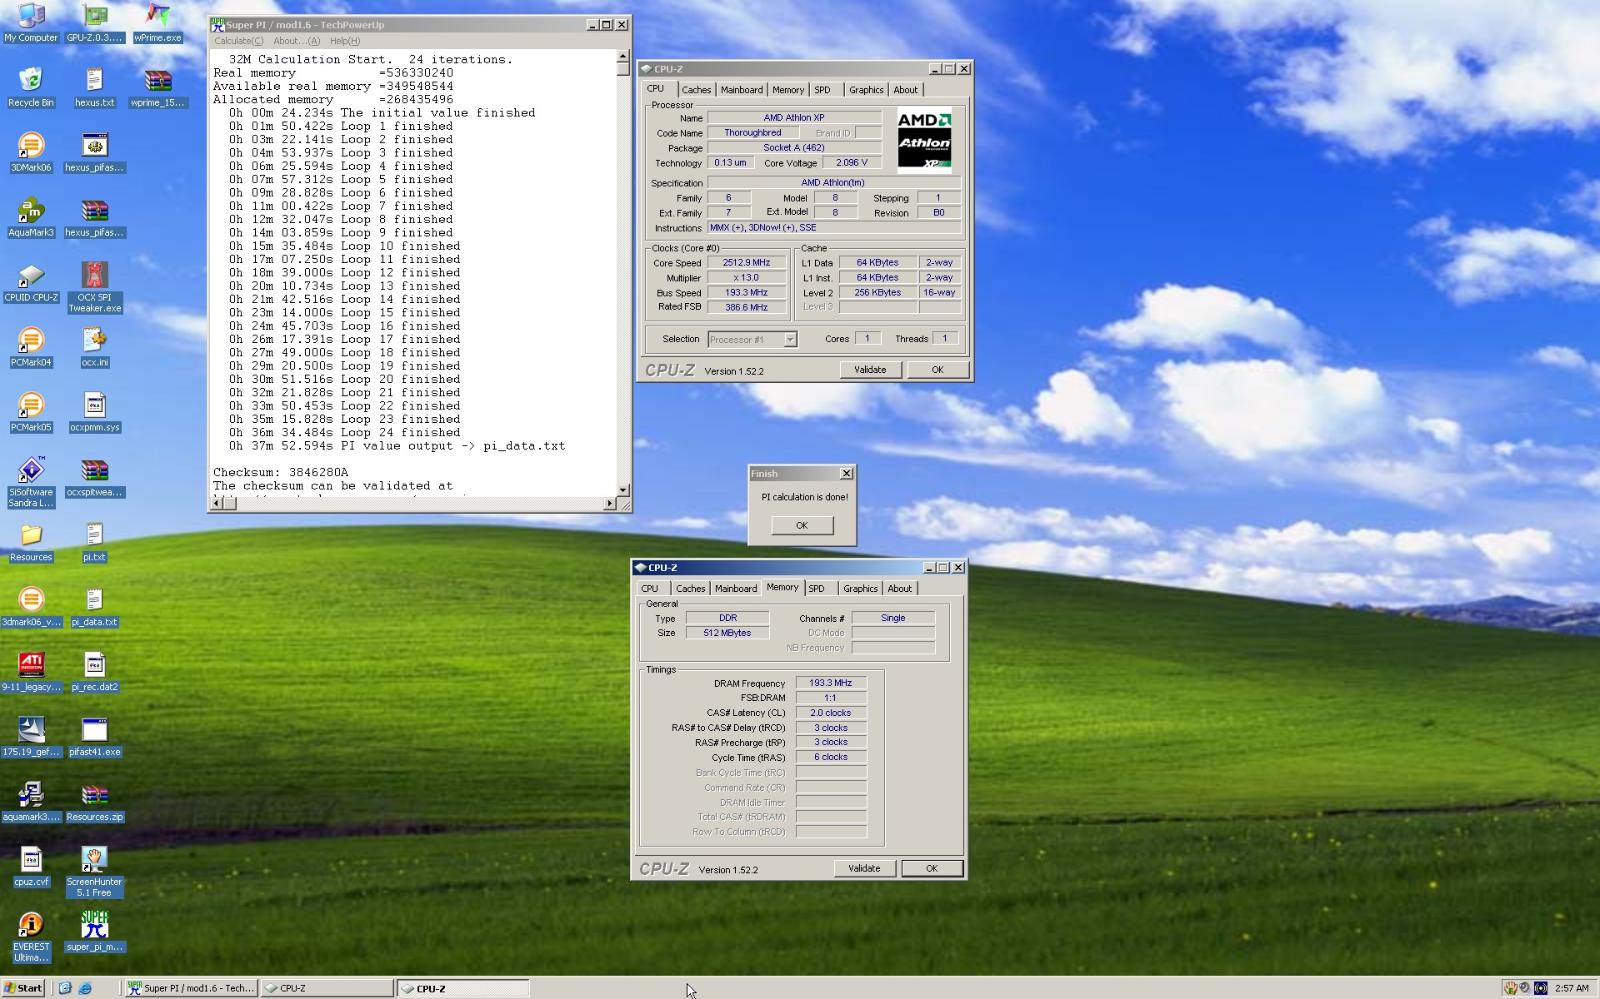Open Graphics tab in lower CPU-Z window
The height and width of the screenshot is (999, 1600).
coord(860,589)
